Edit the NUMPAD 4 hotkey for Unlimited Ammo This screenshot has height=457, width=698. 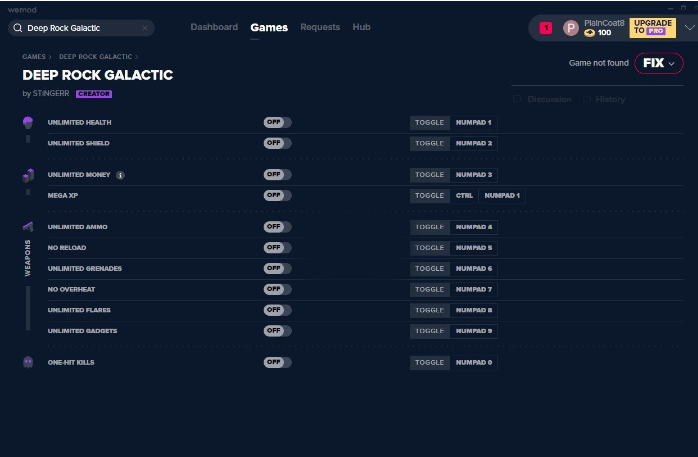[474, 227]
